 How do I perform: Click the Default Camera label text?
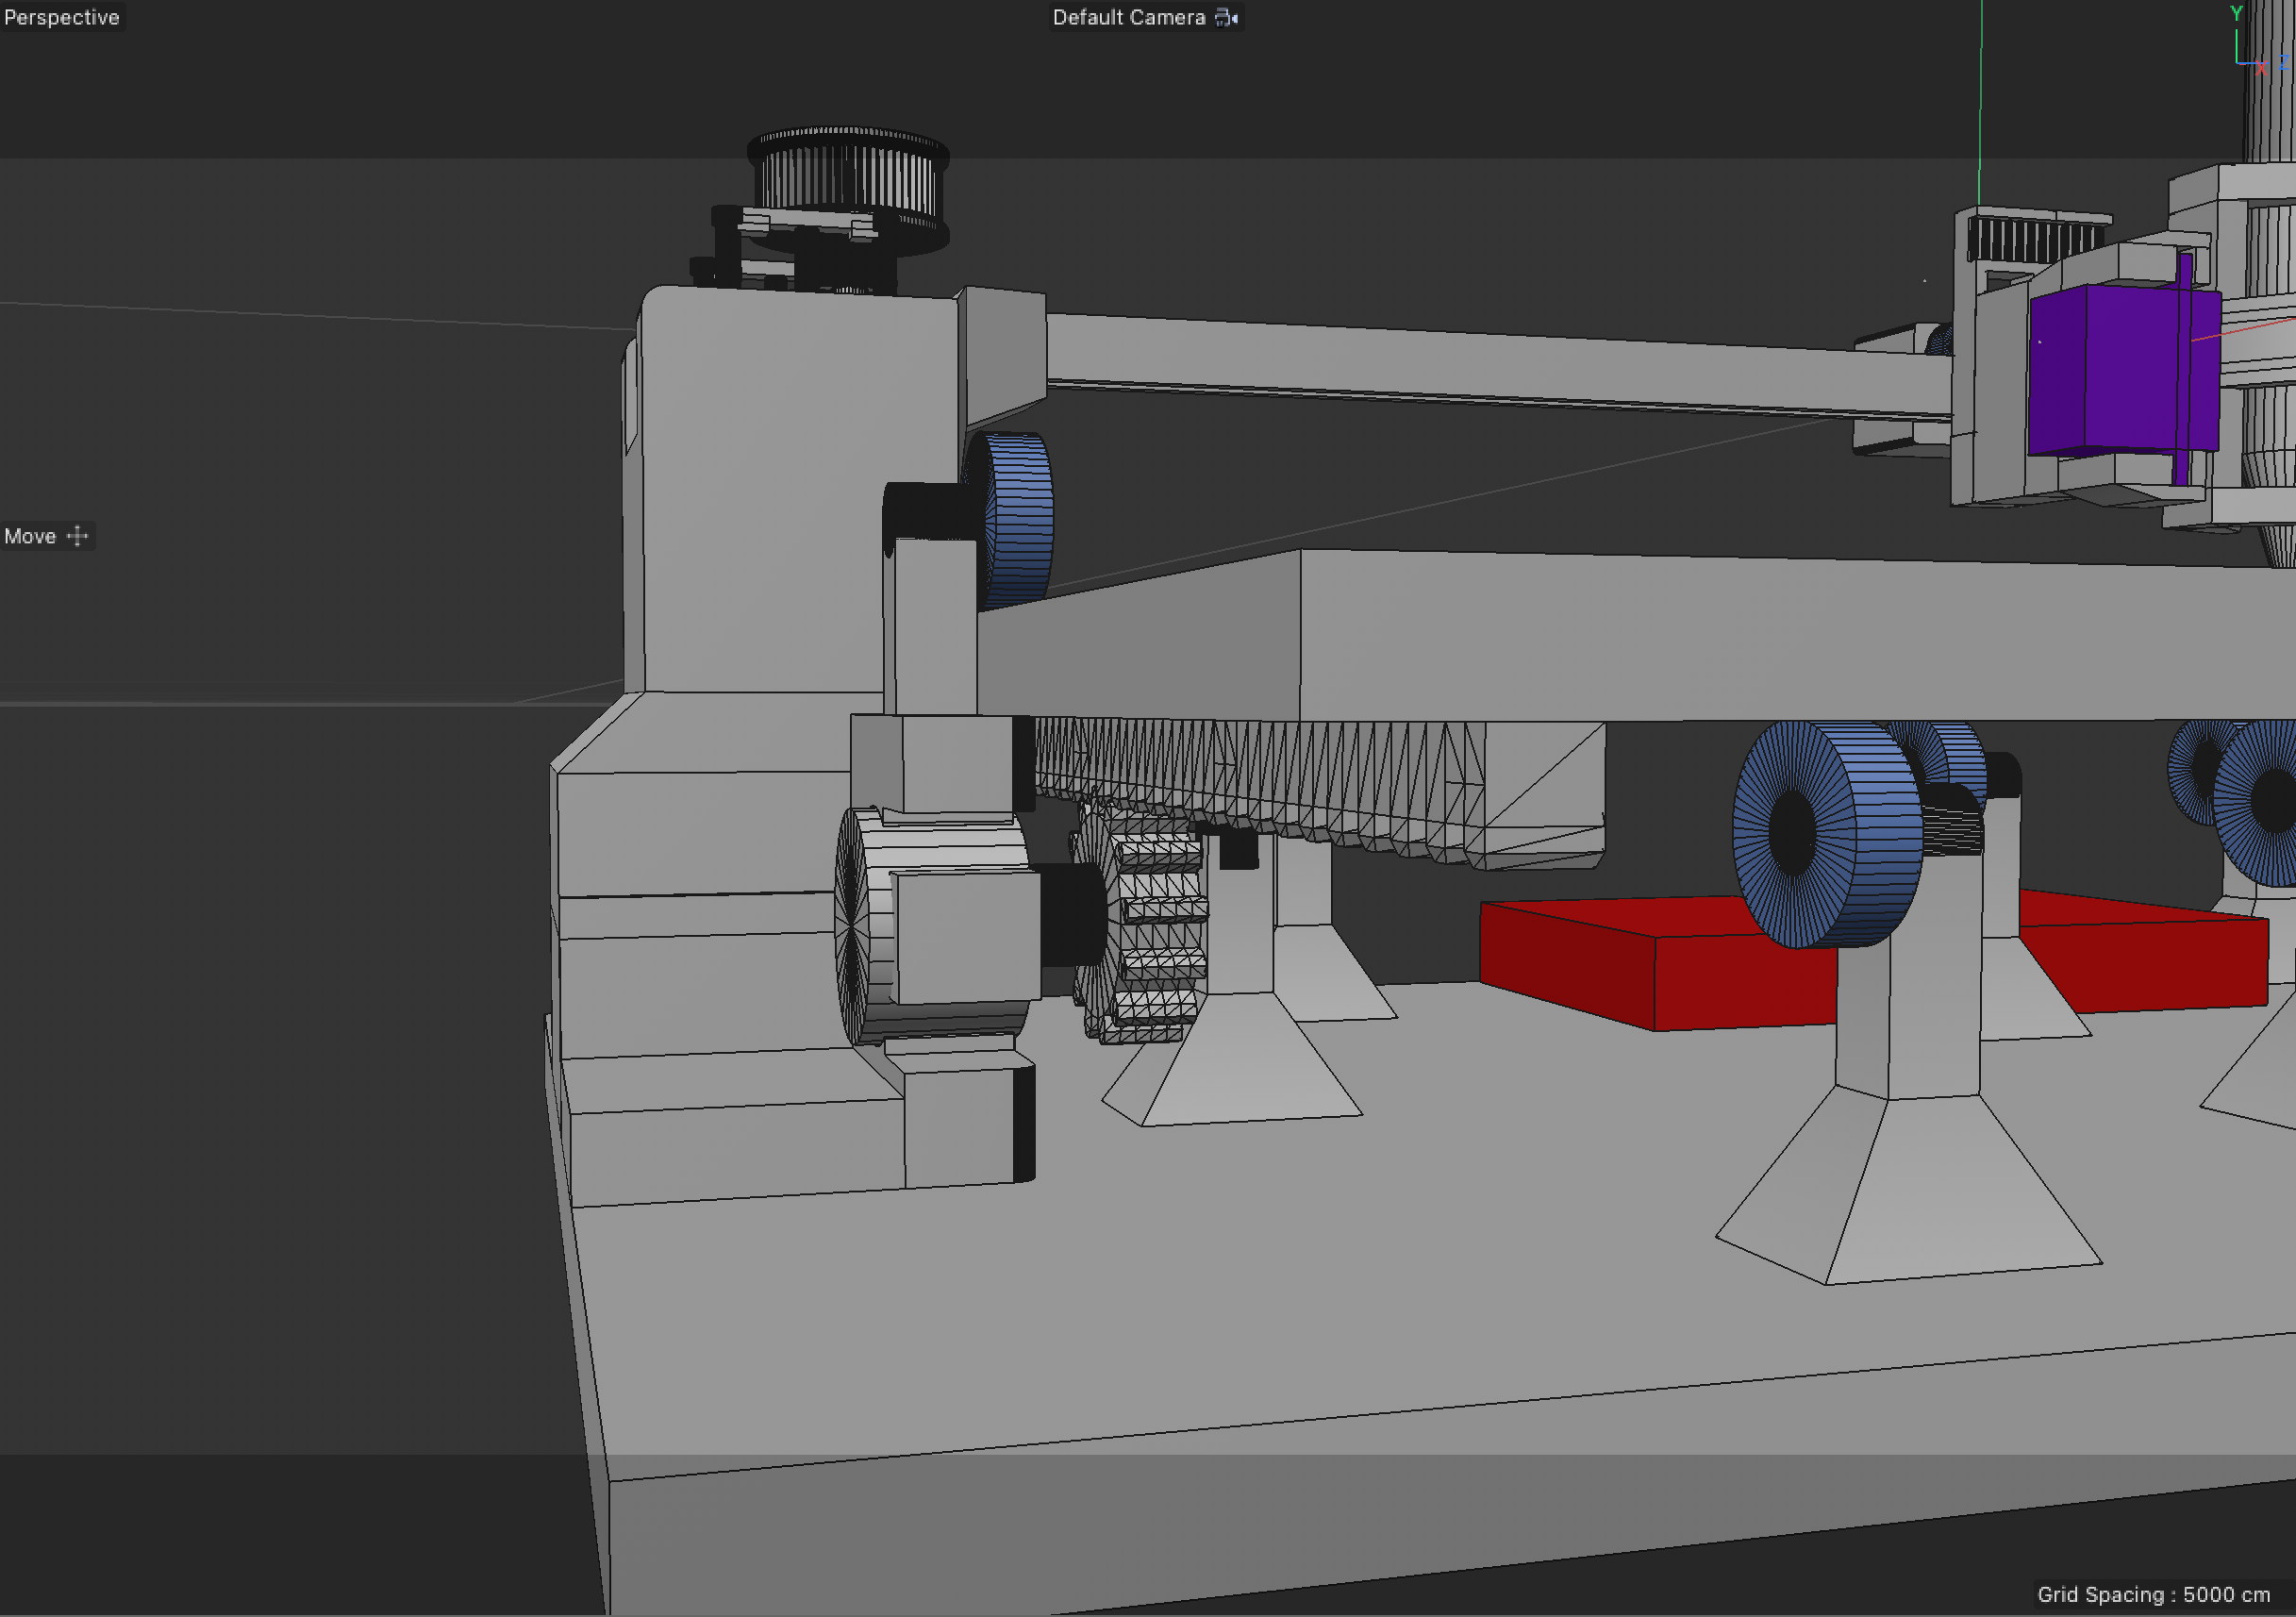coord(1128,17)
